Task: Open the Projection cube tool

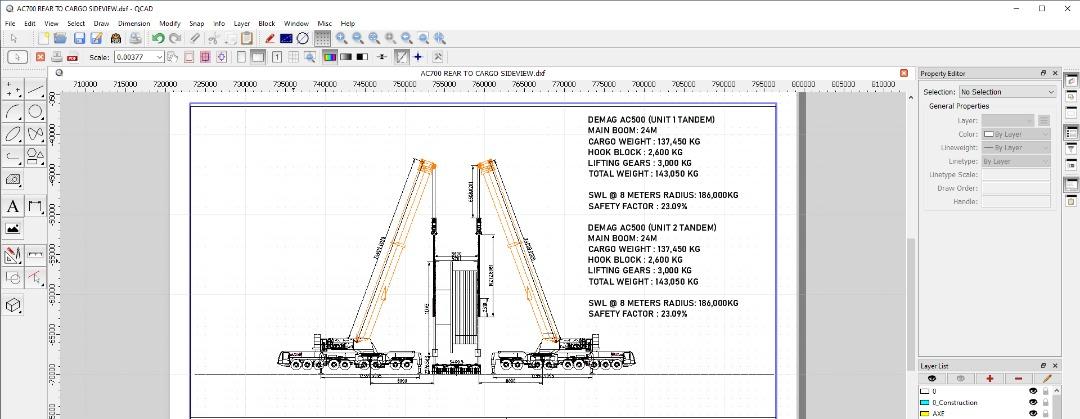Action: [13, 305]
